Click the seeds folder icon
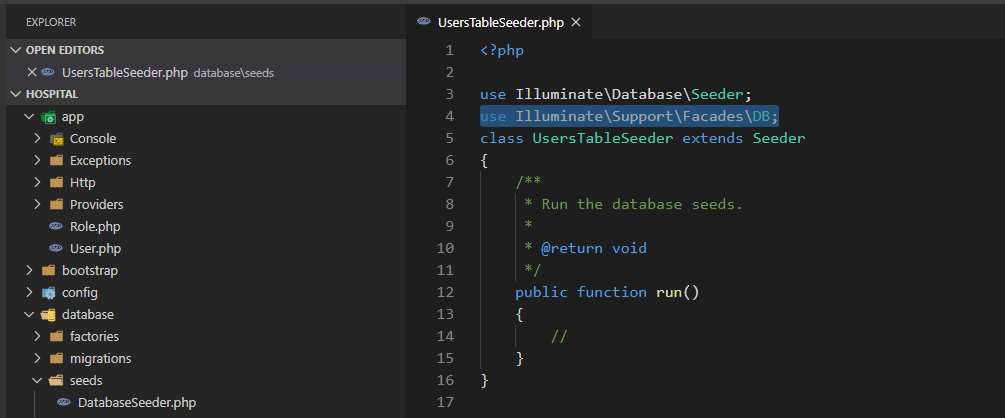1005x418 pixels. tap(56, 381)
